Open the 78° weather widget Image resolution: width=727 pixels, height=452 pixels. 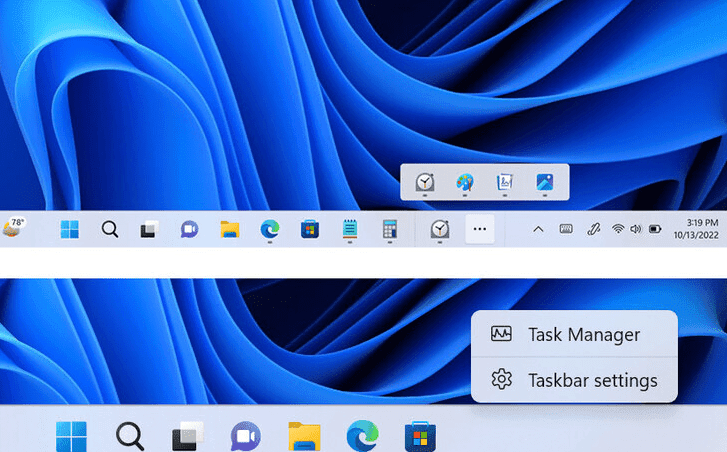click(14, 227)
